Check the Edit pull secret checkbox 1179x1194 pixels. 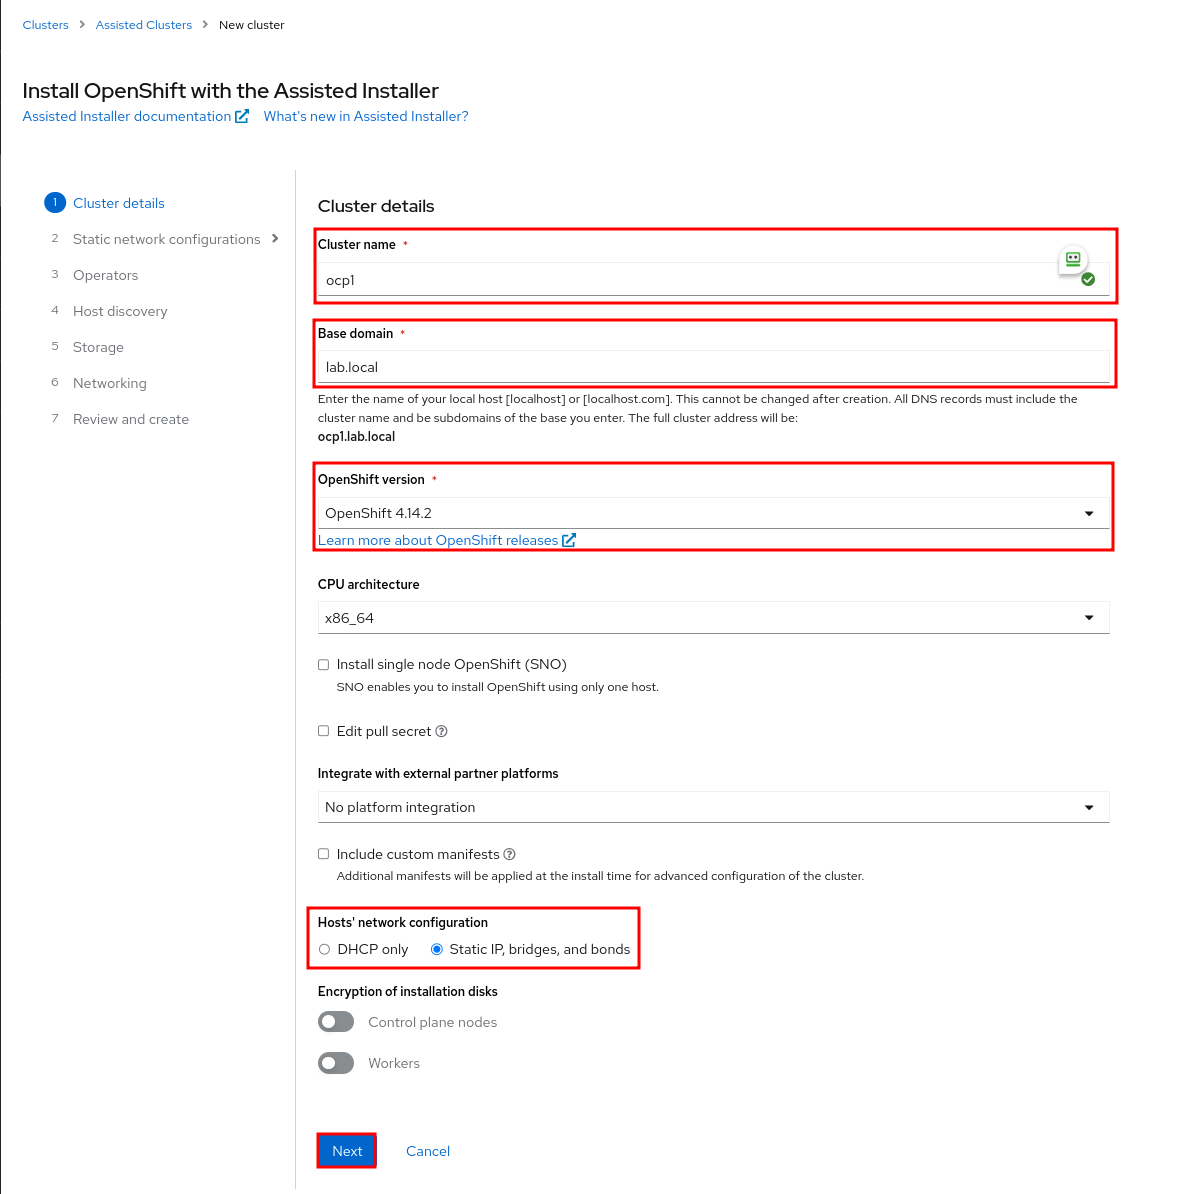324,731
